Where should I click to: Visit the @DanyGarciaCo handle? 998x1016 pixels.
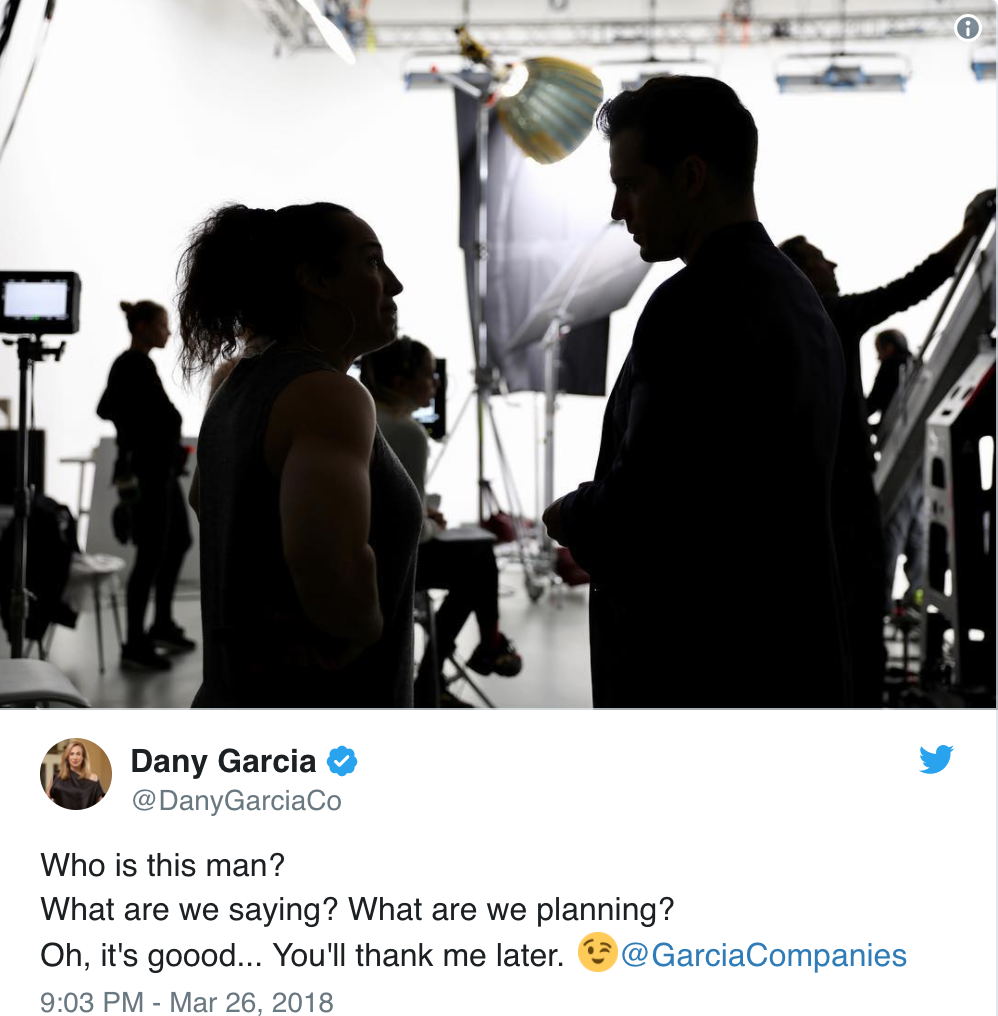point(236,801)
